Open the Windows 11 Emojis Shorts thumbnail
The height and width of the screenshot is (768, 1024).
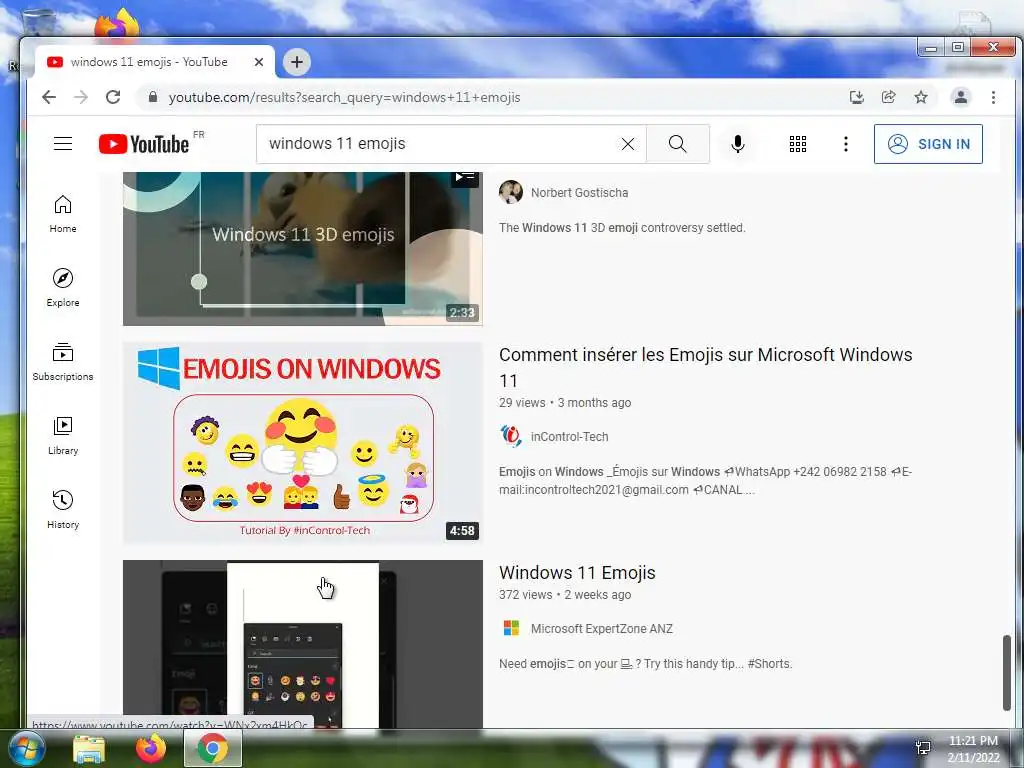[303, 644]
